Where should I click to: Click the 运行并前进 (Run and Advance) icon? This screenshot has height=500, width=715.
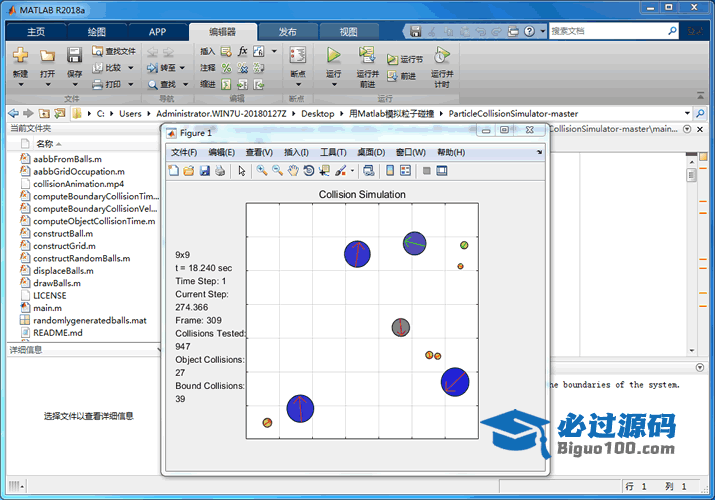coord(367,55)
